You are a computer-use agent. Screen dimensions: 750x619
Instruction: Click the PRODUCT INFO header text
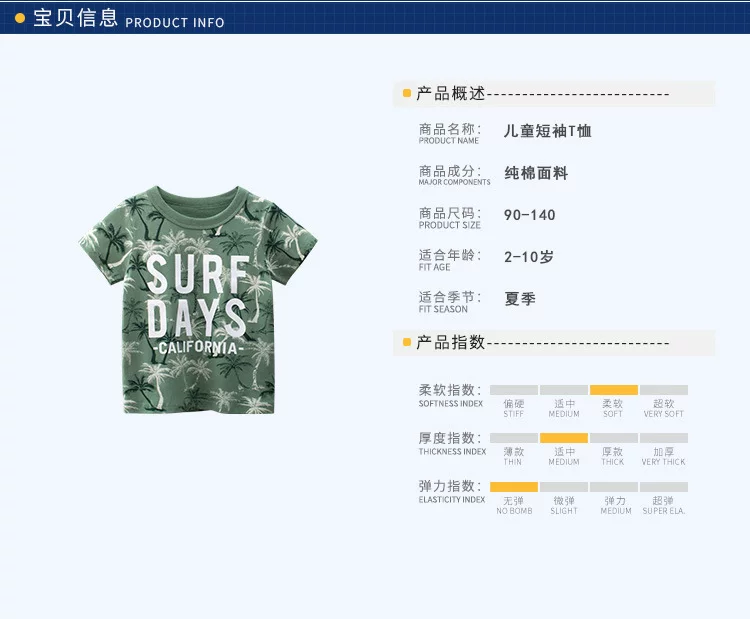click(175, 22)
